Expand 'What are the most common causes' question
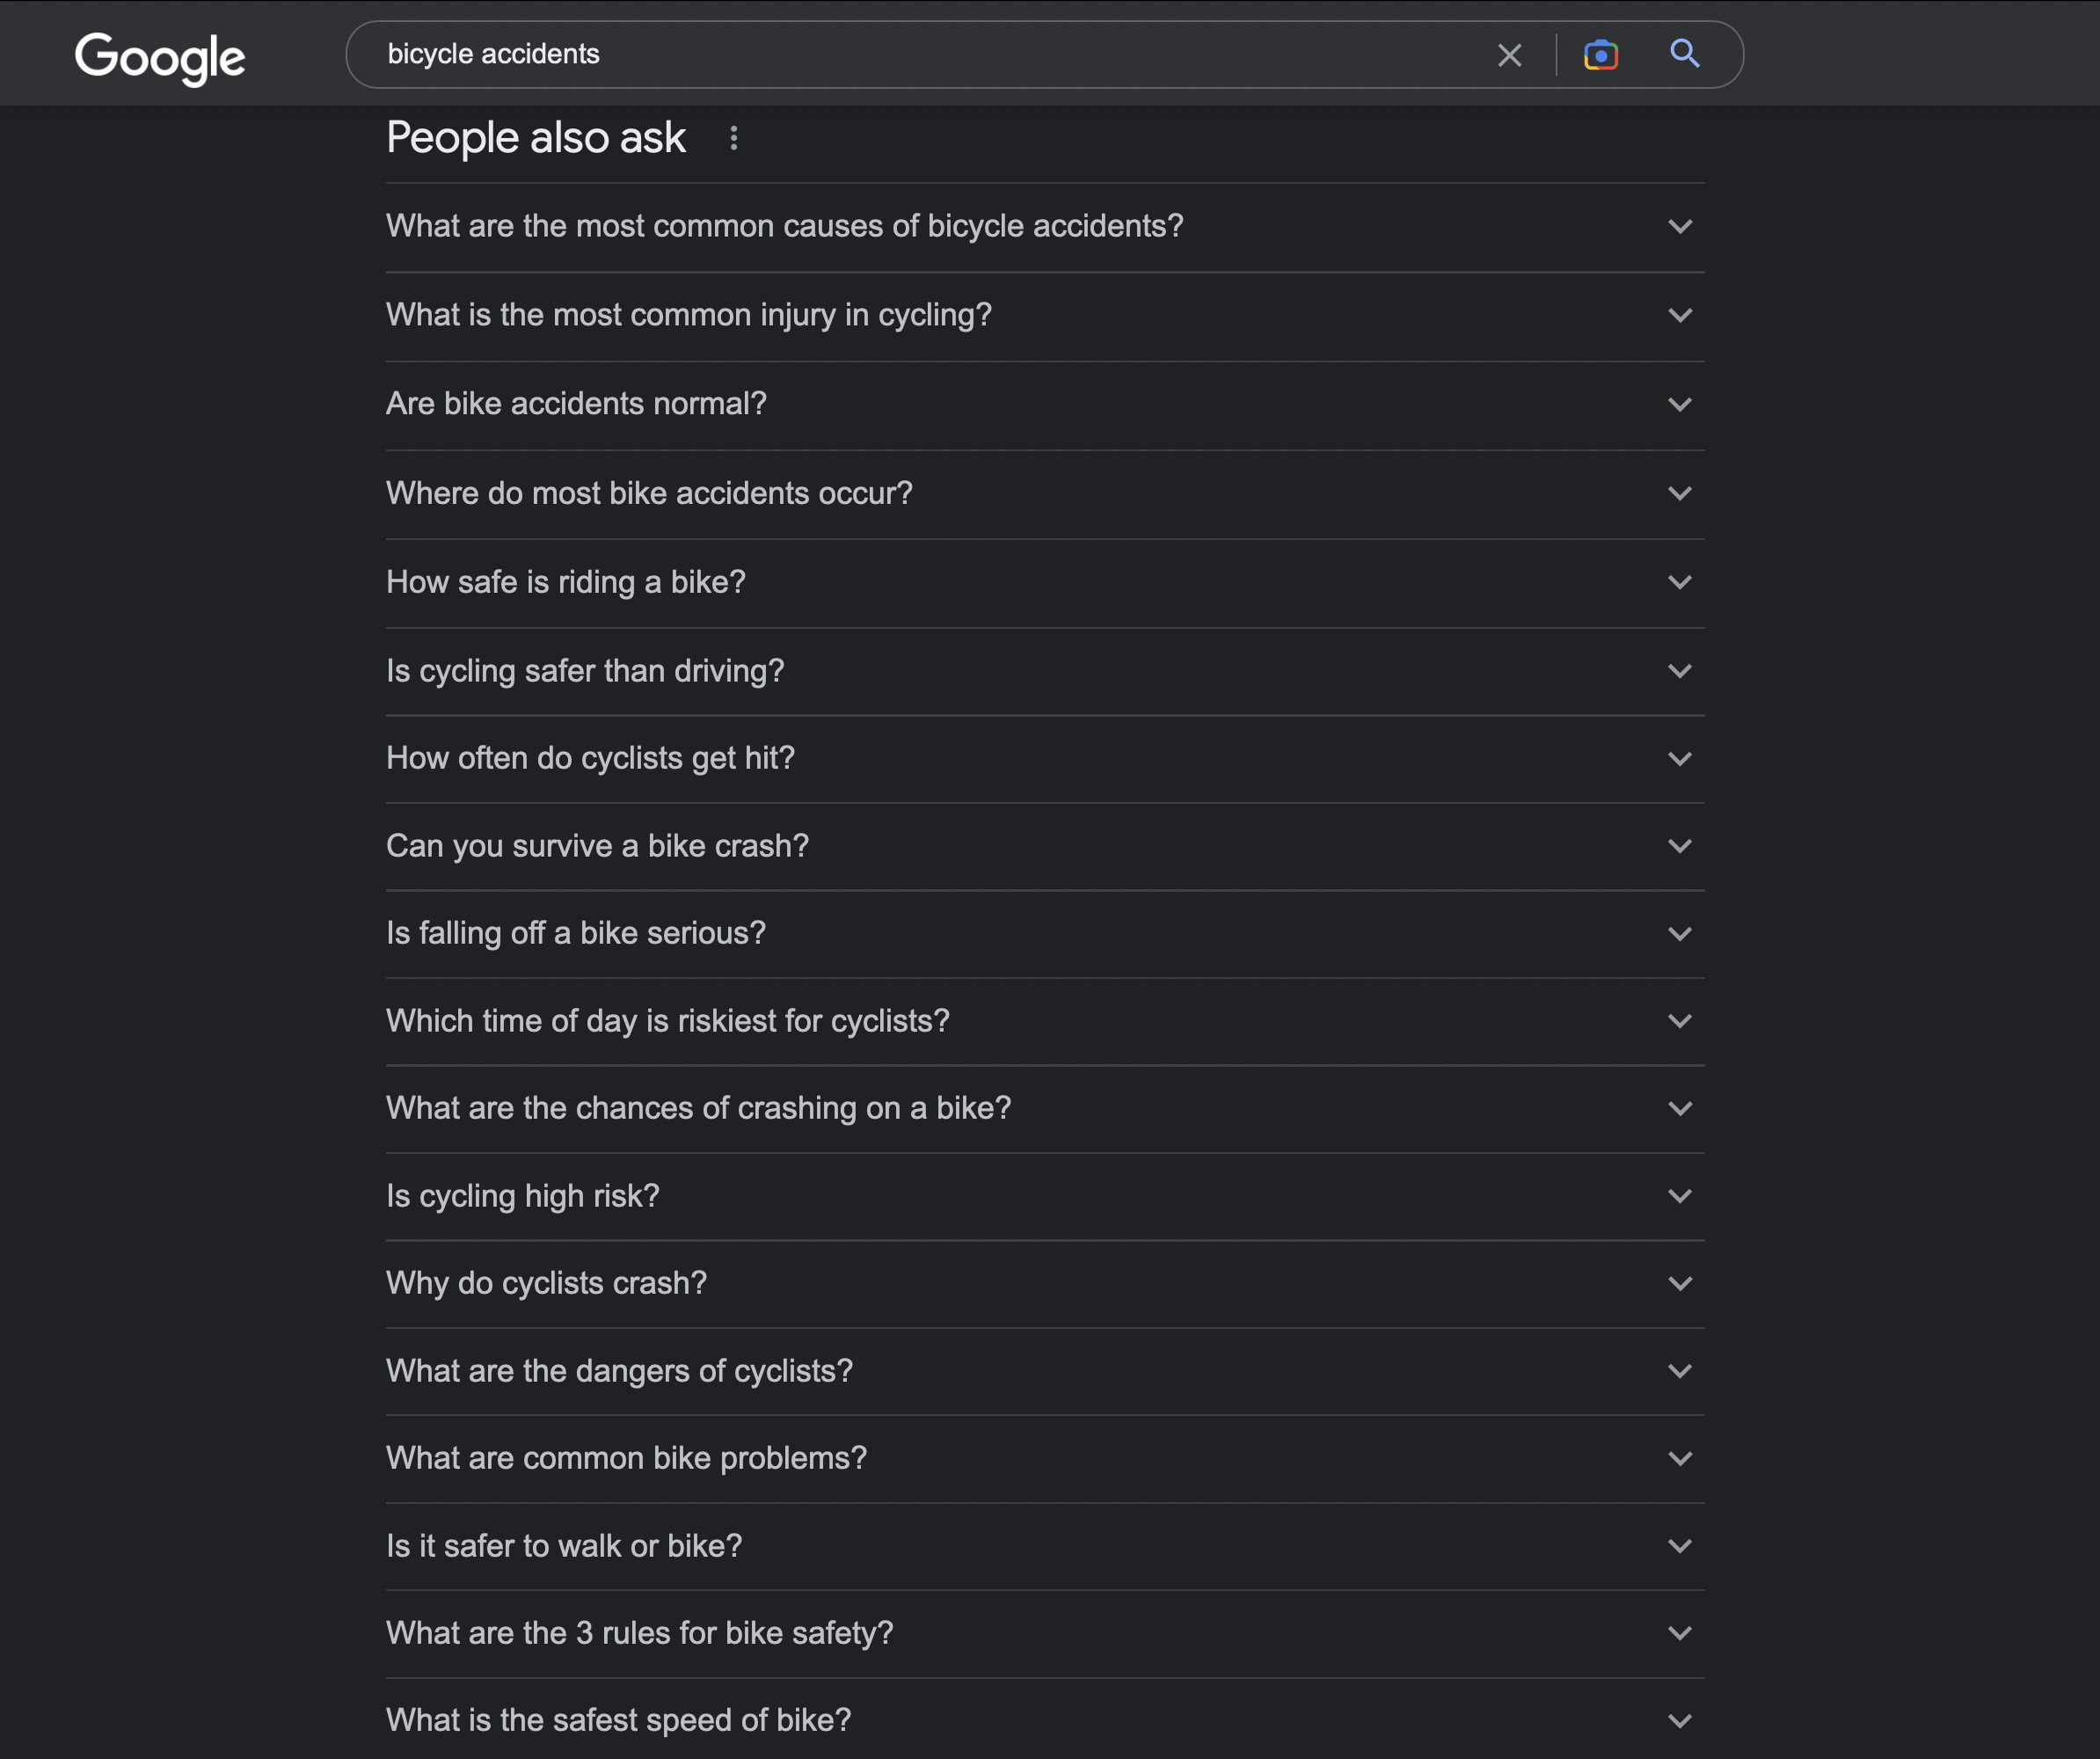This screenshot has height=1759, width=2100. click(1045, 227)
